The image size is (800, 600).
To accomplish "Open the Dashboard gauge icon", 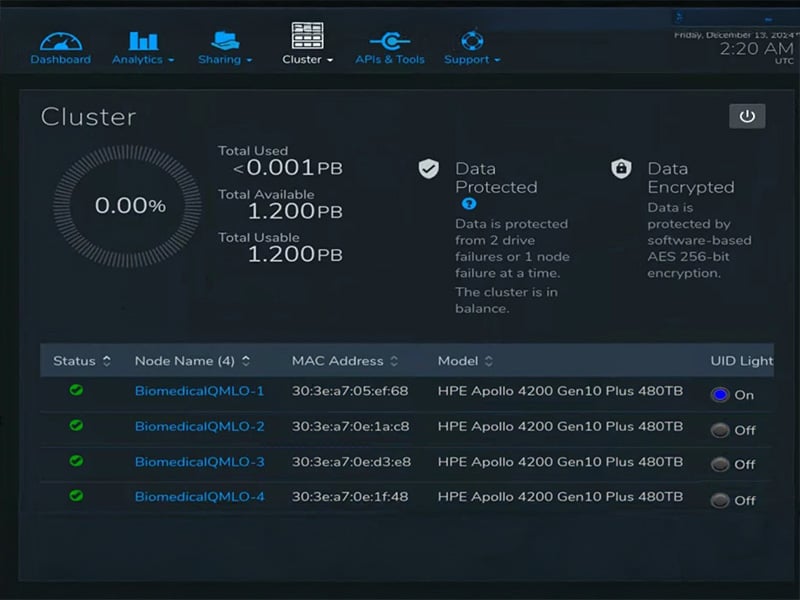I will [x=60, y=41].
